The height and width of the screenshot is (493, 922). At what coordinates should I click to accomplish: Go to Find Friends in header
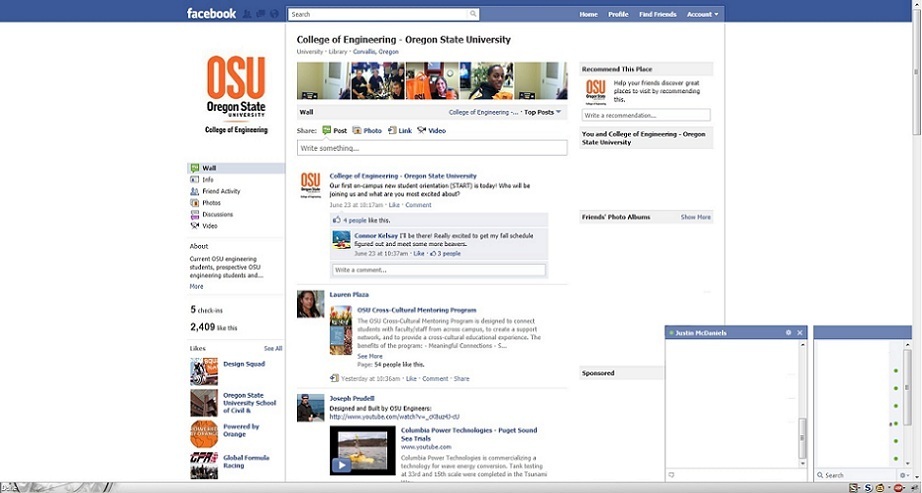(657, 14)
